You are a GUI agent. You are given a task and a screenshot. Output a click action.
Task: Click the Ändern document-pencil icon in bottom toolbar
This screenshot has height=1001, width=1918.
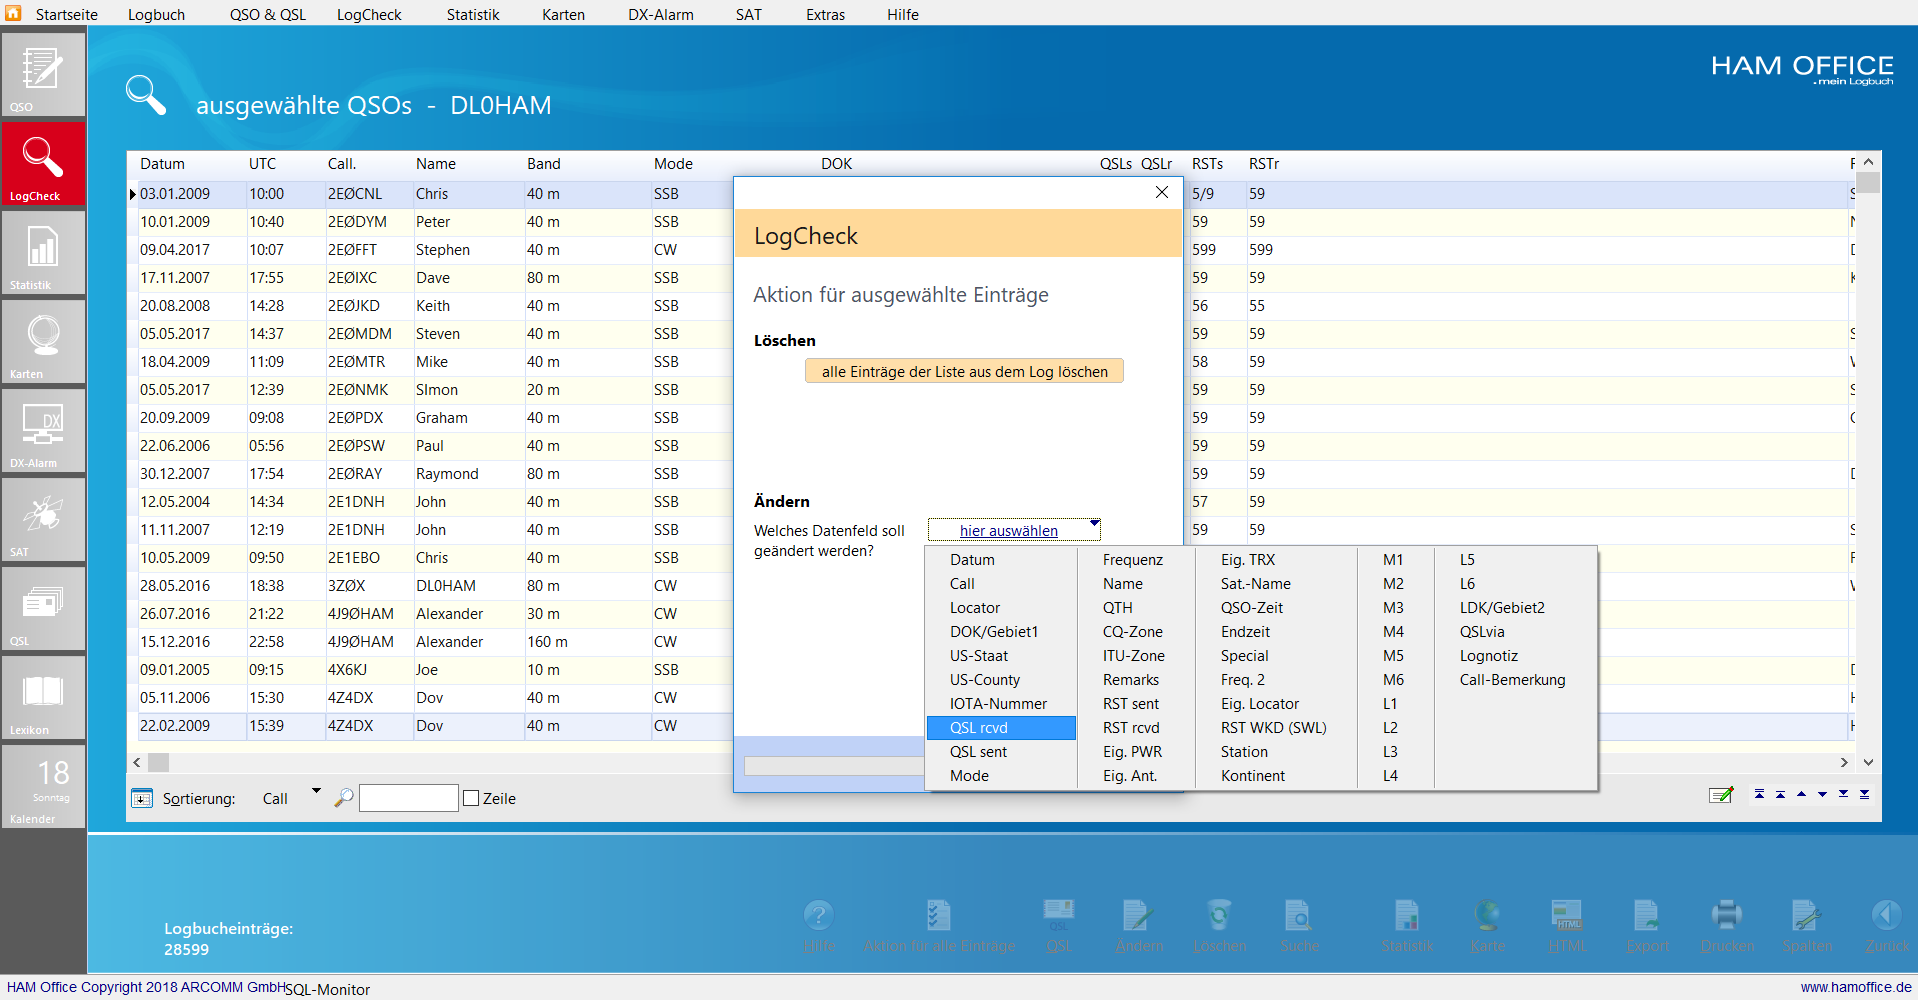[1139, 914]
